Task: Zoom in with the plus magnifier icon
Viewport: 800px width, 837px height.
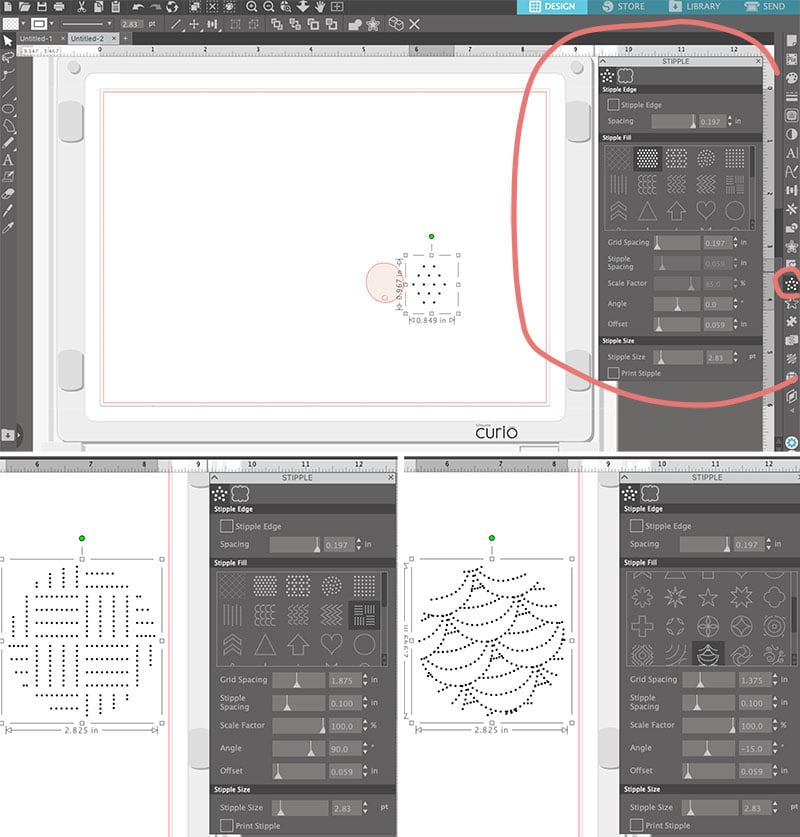Action: [x=251, y=6]
